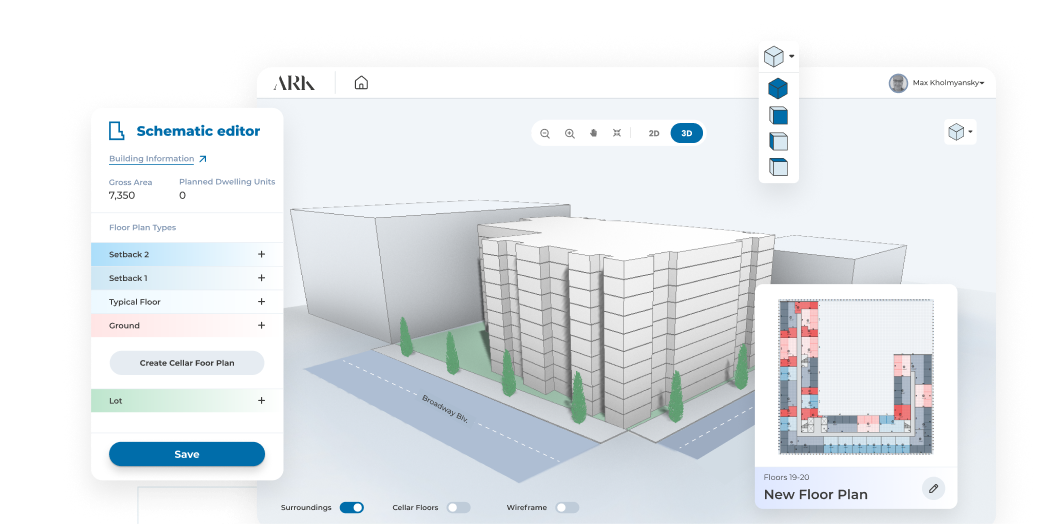The image size is (1054, 524).
Task: Open the cube view dropdown in viewport corner
Action: pyautogui.click(x=960, y=132)
